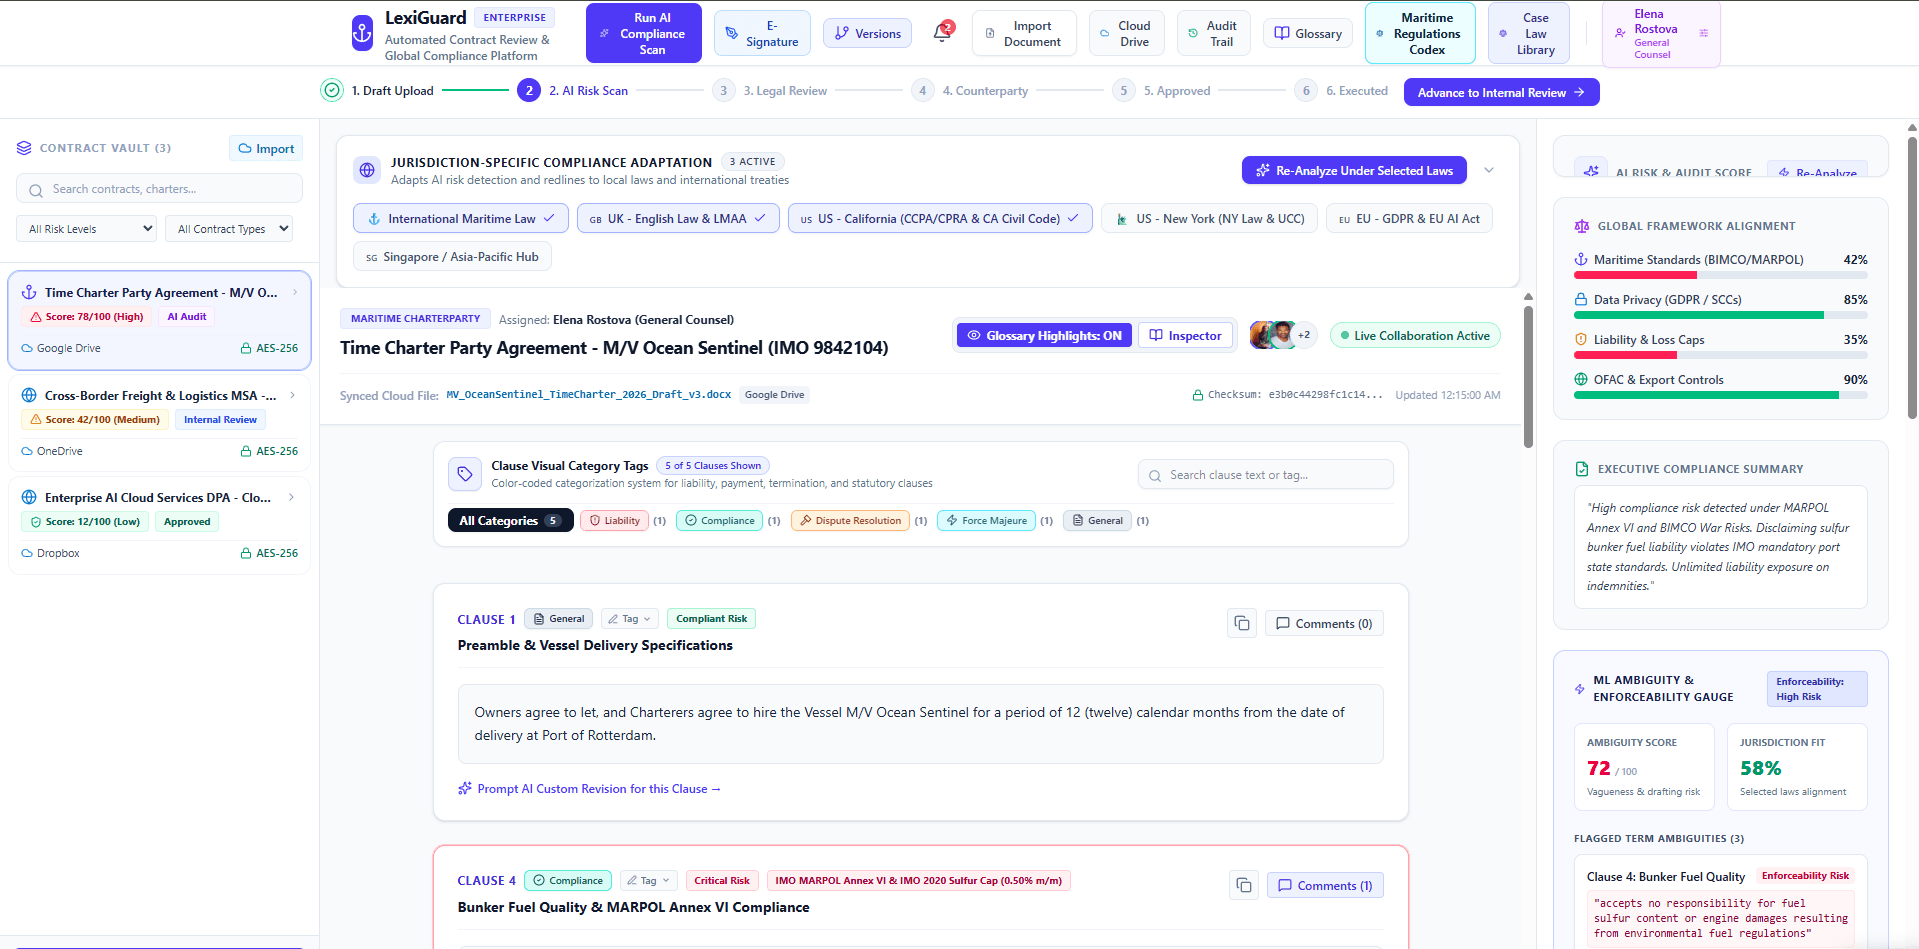This screenshot has width=1919, height=949.
Task: Click Liability & Loss Caps 35% bar
Action: coord(1720,355)
